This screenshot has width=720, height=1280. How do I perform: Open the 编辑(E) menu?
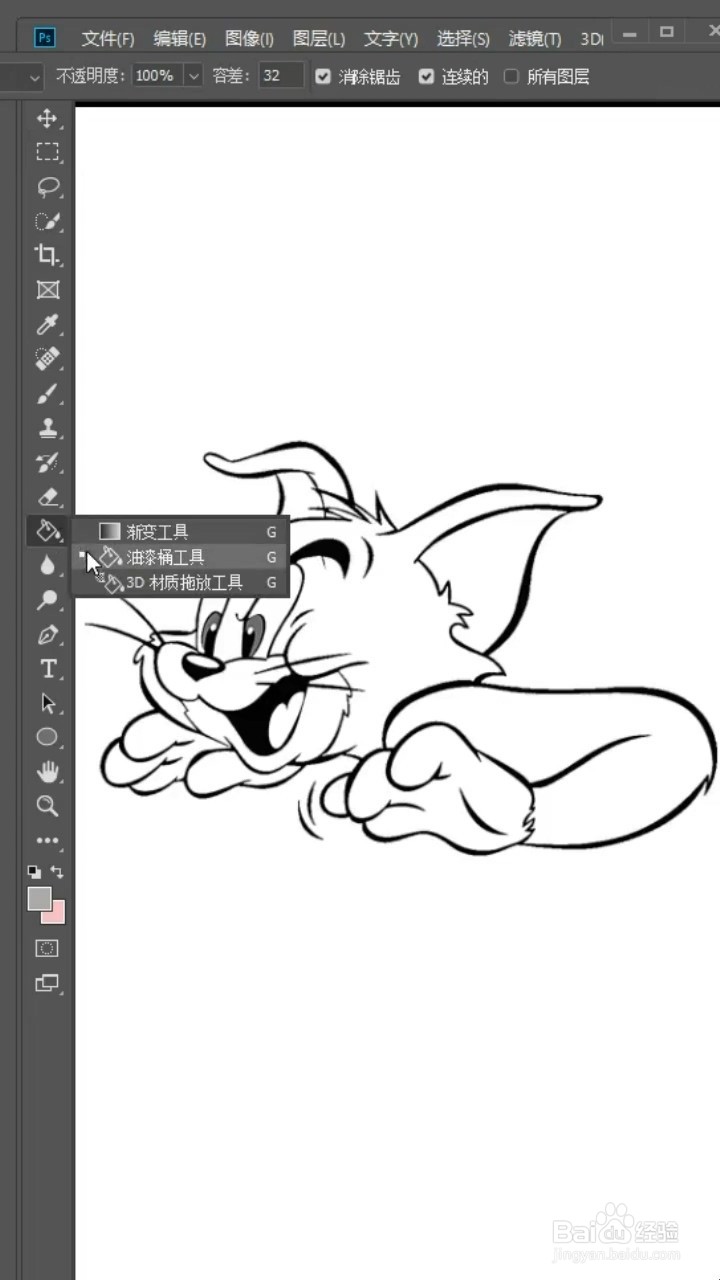(x=180, y=39)
